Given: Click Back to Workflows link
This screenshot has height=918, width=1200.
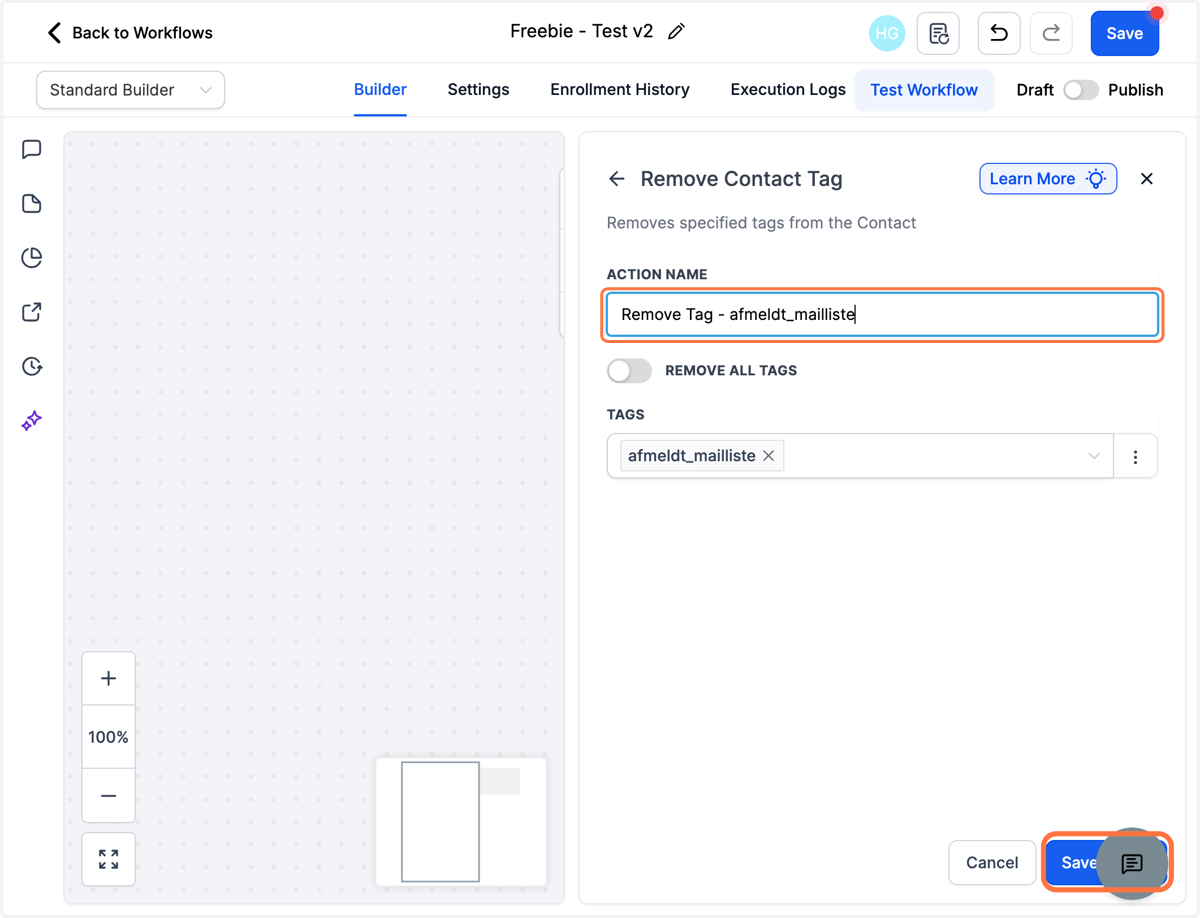Looking at the screenshot, I should [142, 33].
